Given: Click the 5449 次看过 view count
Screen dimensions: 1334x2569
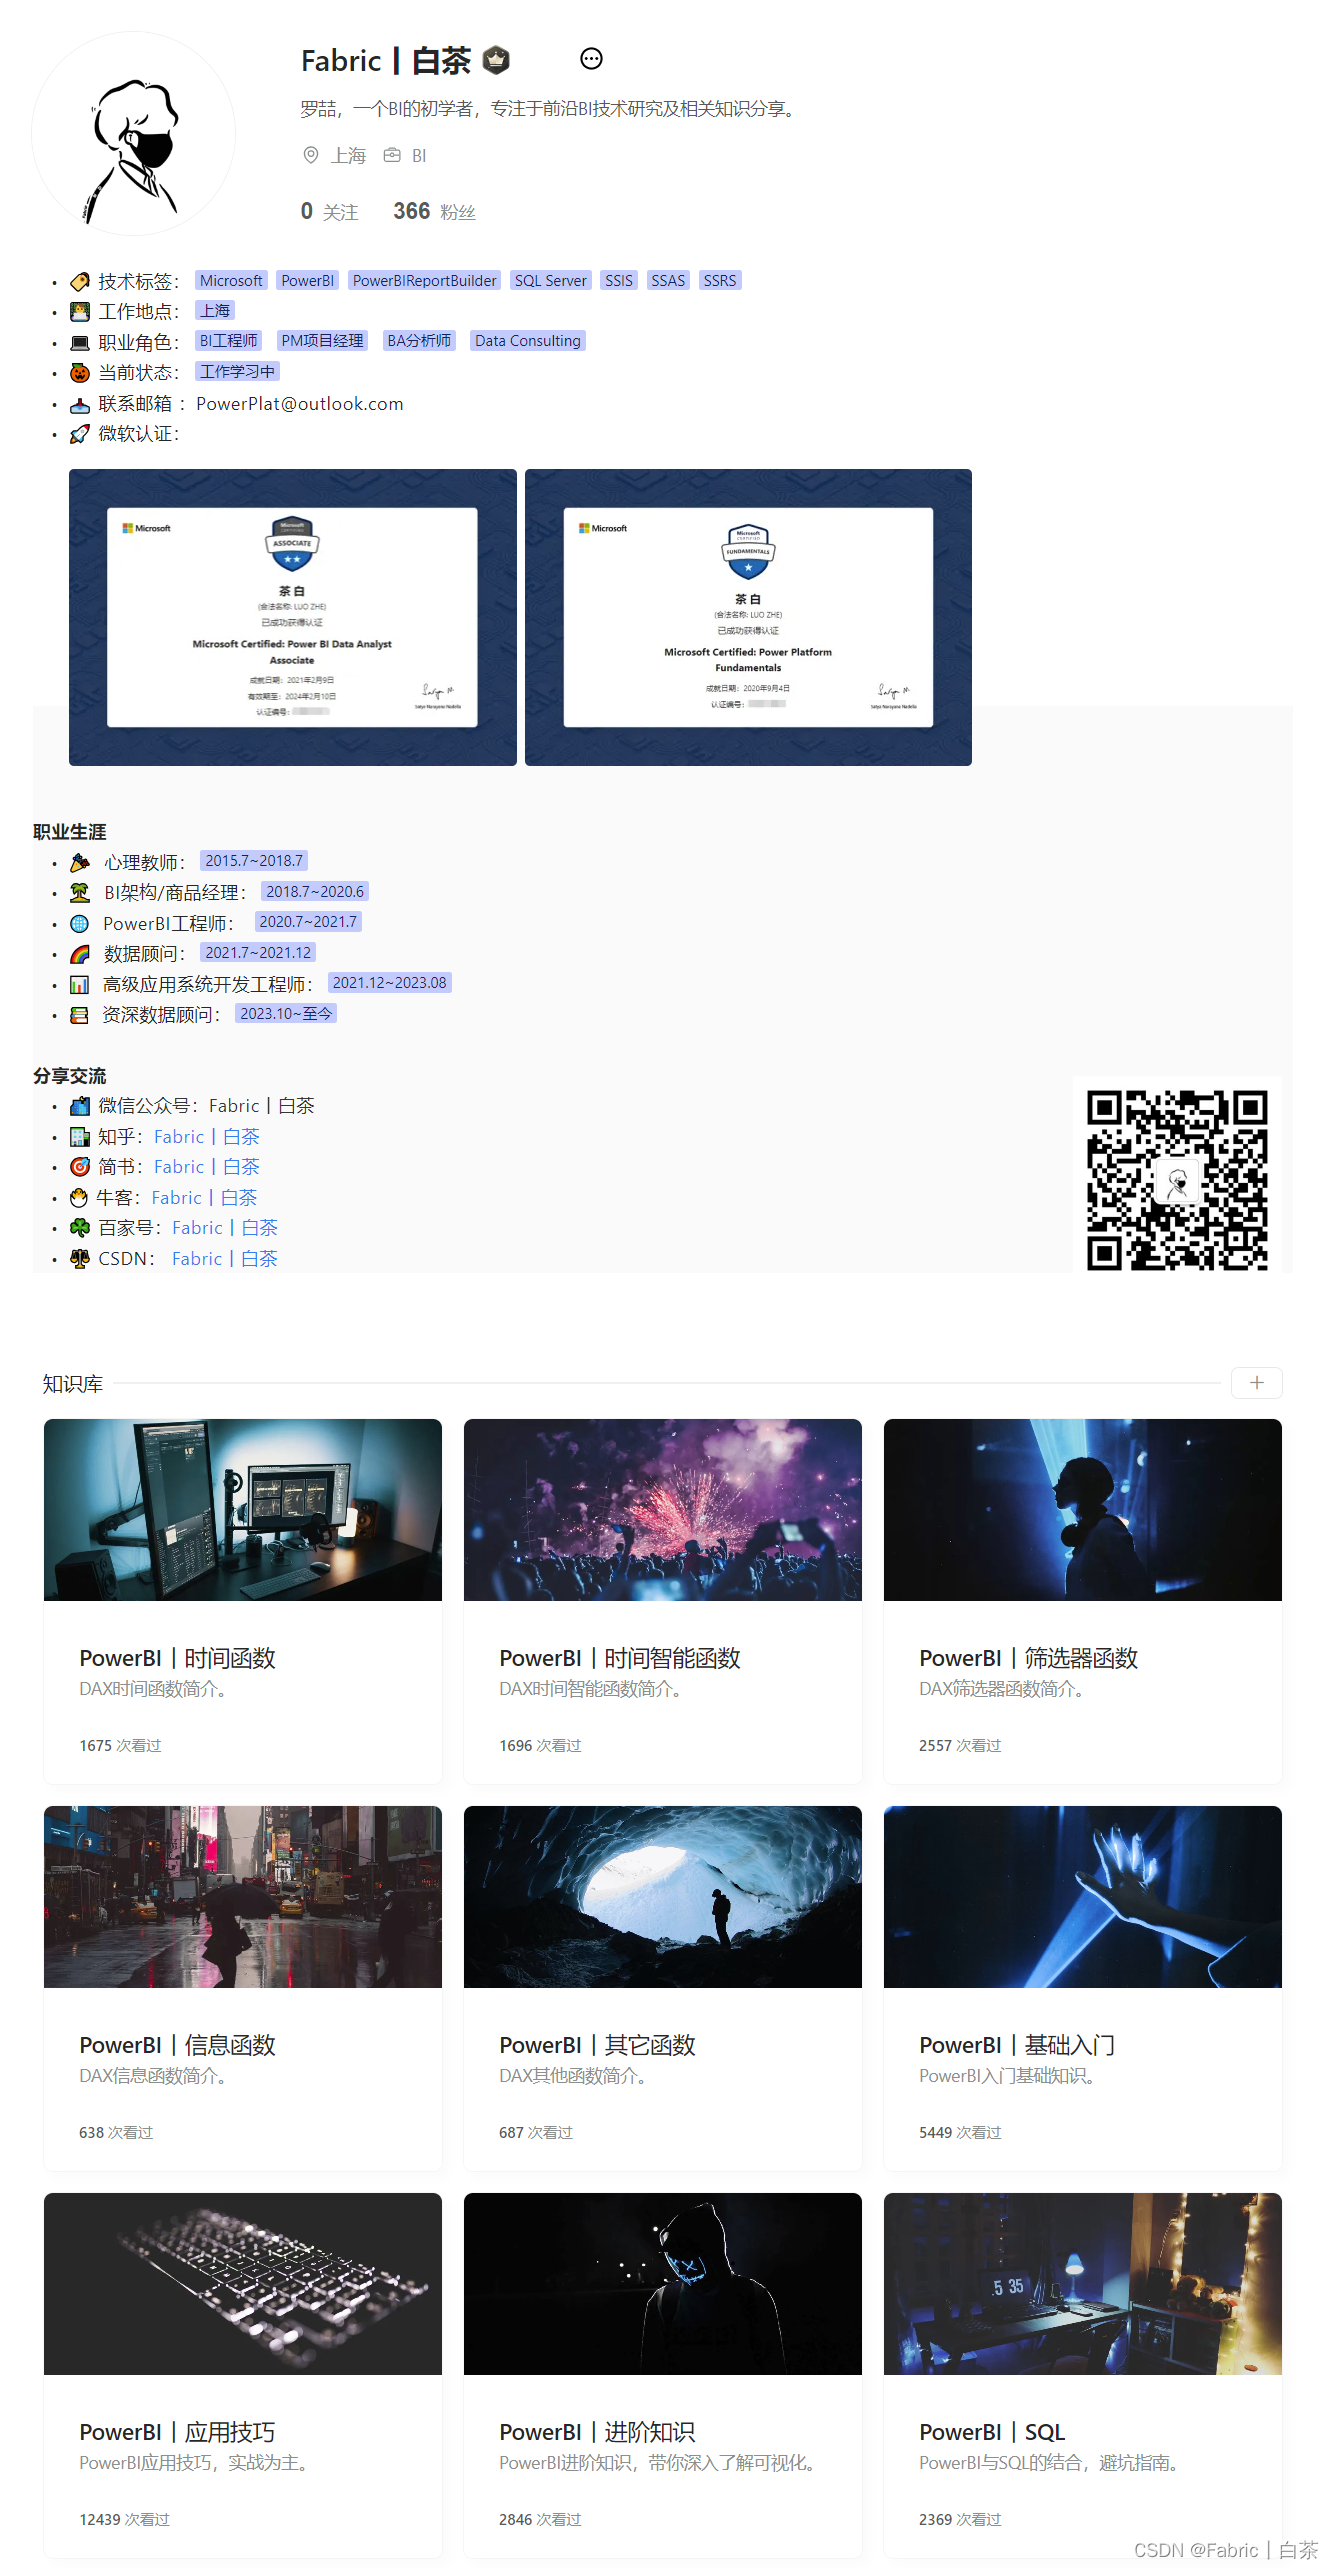Looking at the screenshot, I should [x=960, y=2133].
